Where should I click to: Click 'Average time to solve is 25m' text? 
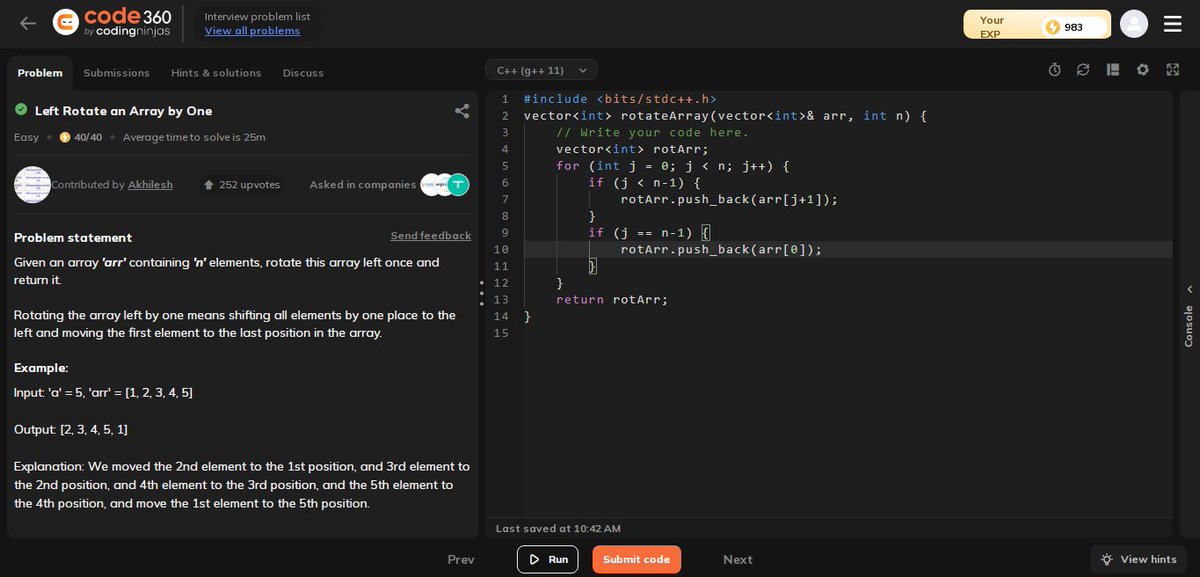(194, 137)
